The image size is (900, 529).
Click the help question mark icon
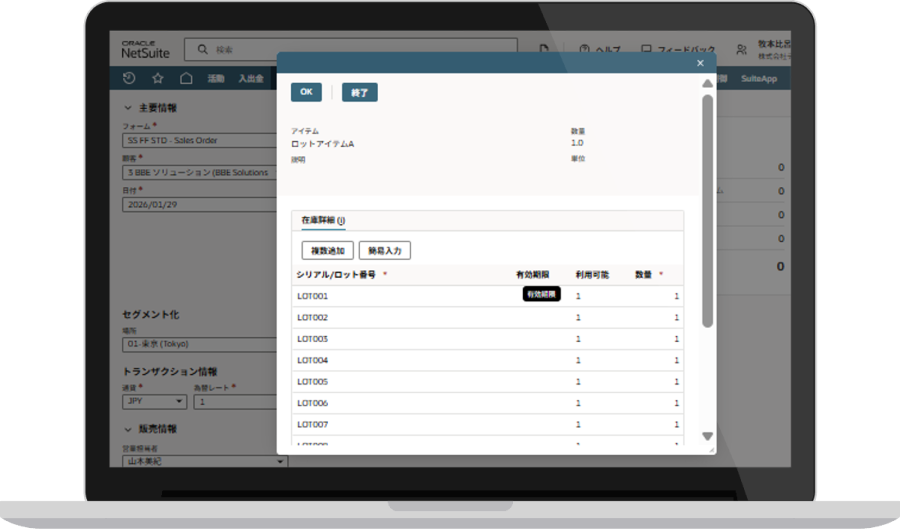[584, 49]
